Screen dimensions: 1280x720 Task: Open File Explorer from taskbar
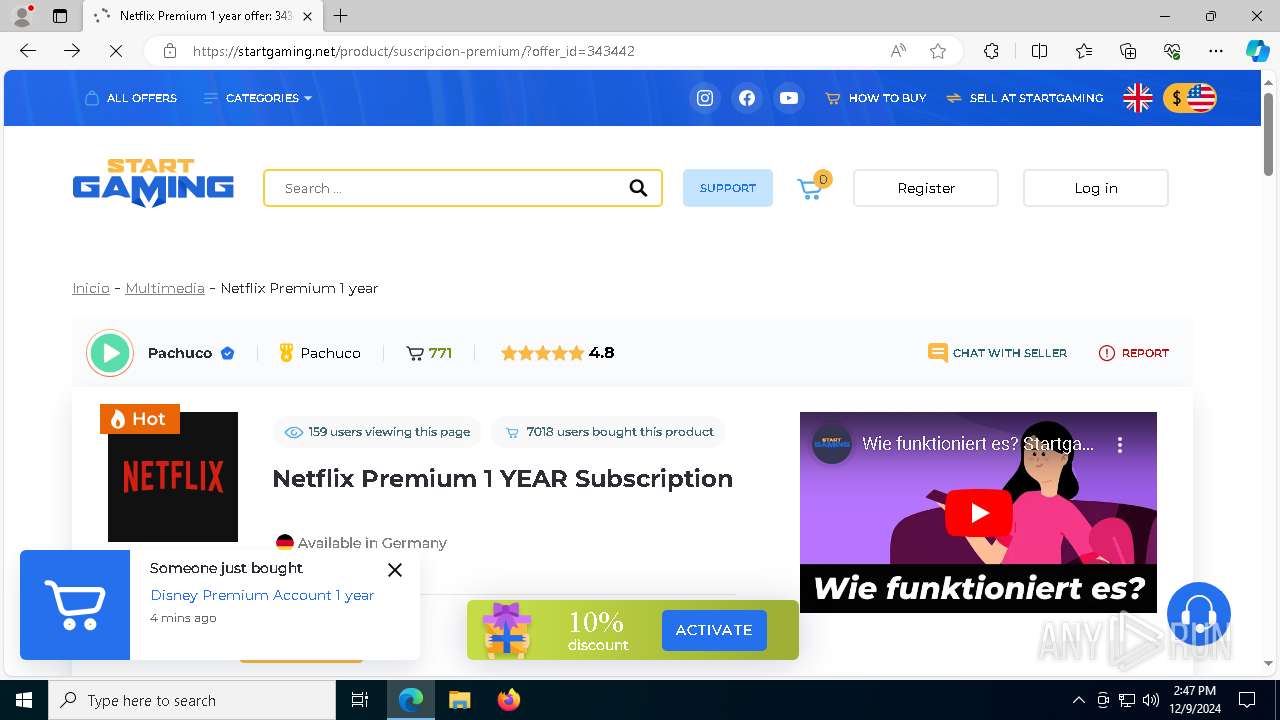[x=459, y=700]
